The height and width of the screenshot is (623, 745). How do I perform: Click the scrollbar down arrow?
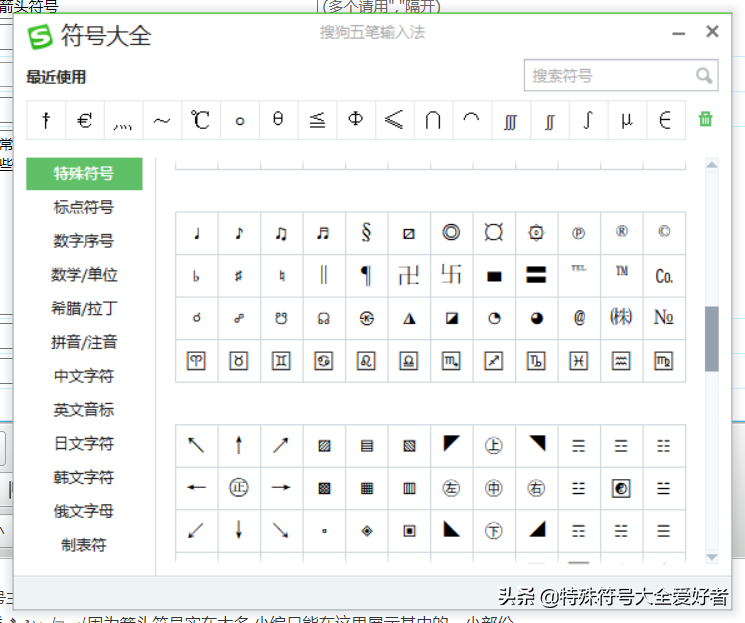tap(711, 557)
